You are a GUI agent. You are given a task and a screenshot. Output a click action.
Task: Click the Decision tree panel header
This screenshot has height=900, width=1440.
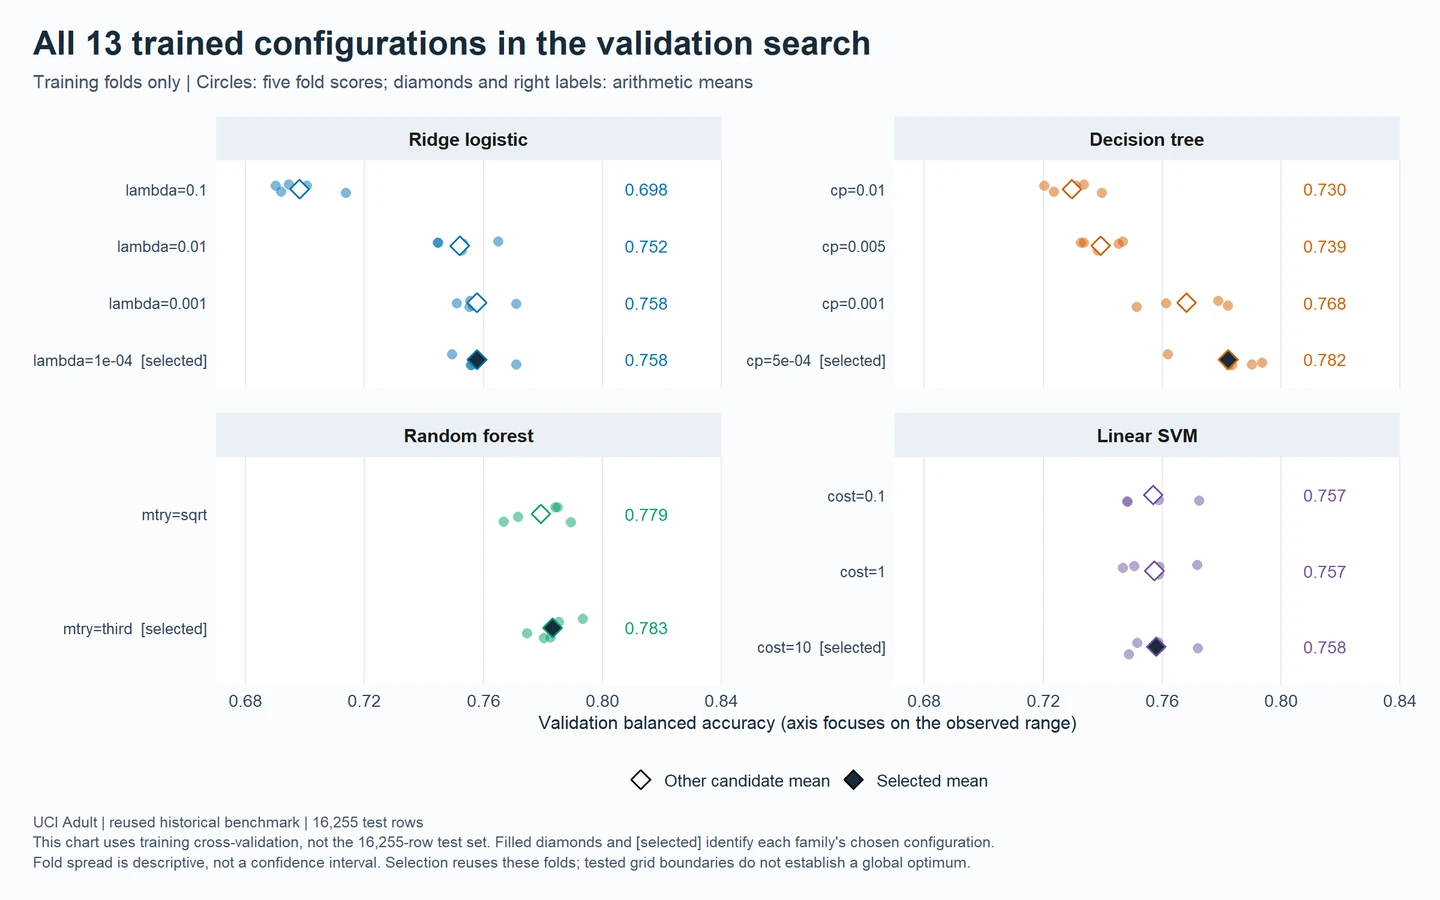pos(1147,139)
